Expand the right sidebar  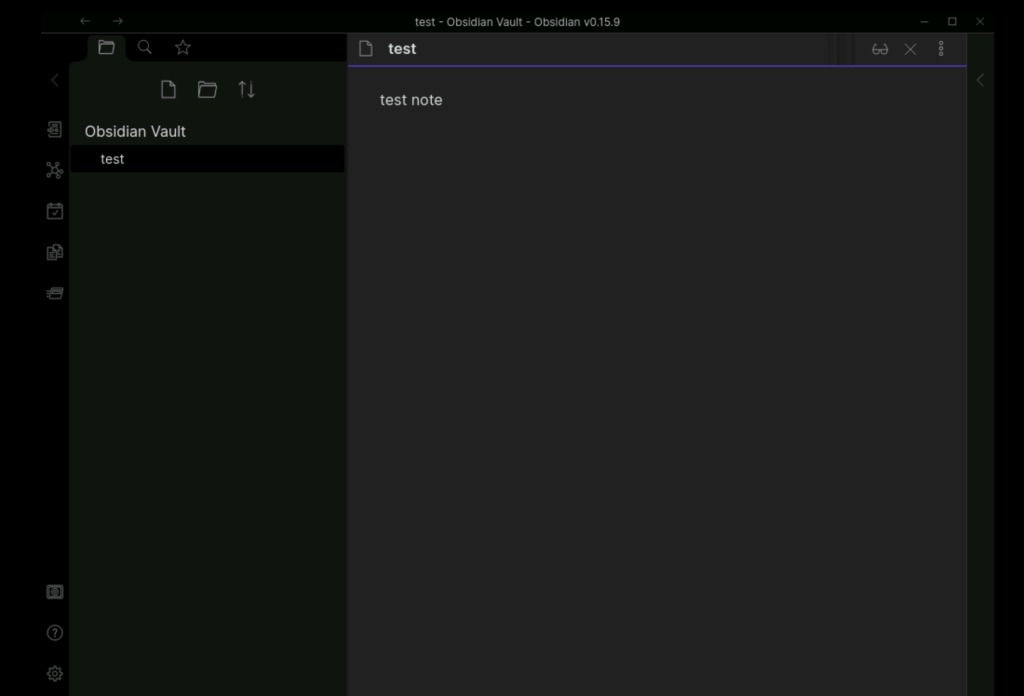click(x=980, y=80)
